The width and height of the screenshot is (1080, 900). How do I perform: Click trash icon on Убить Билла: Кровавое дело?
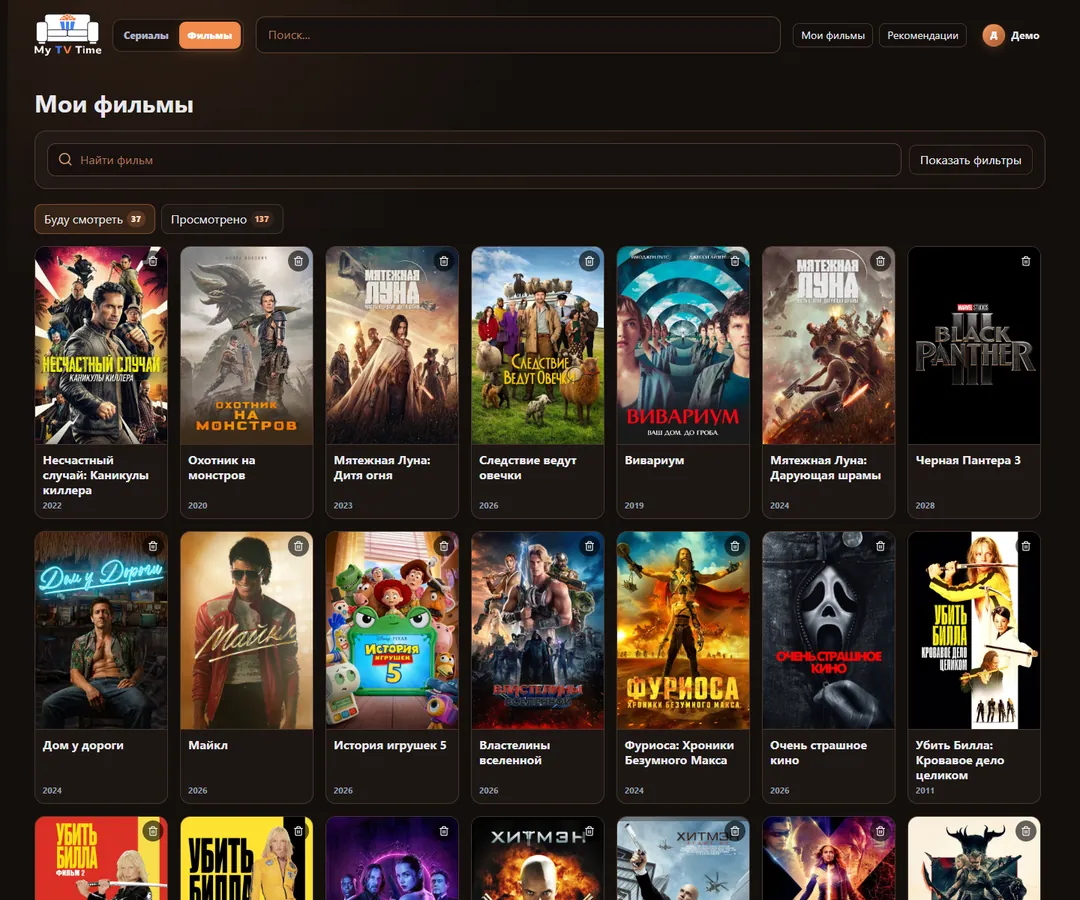pyautogui.click(x=1026, y=546)
